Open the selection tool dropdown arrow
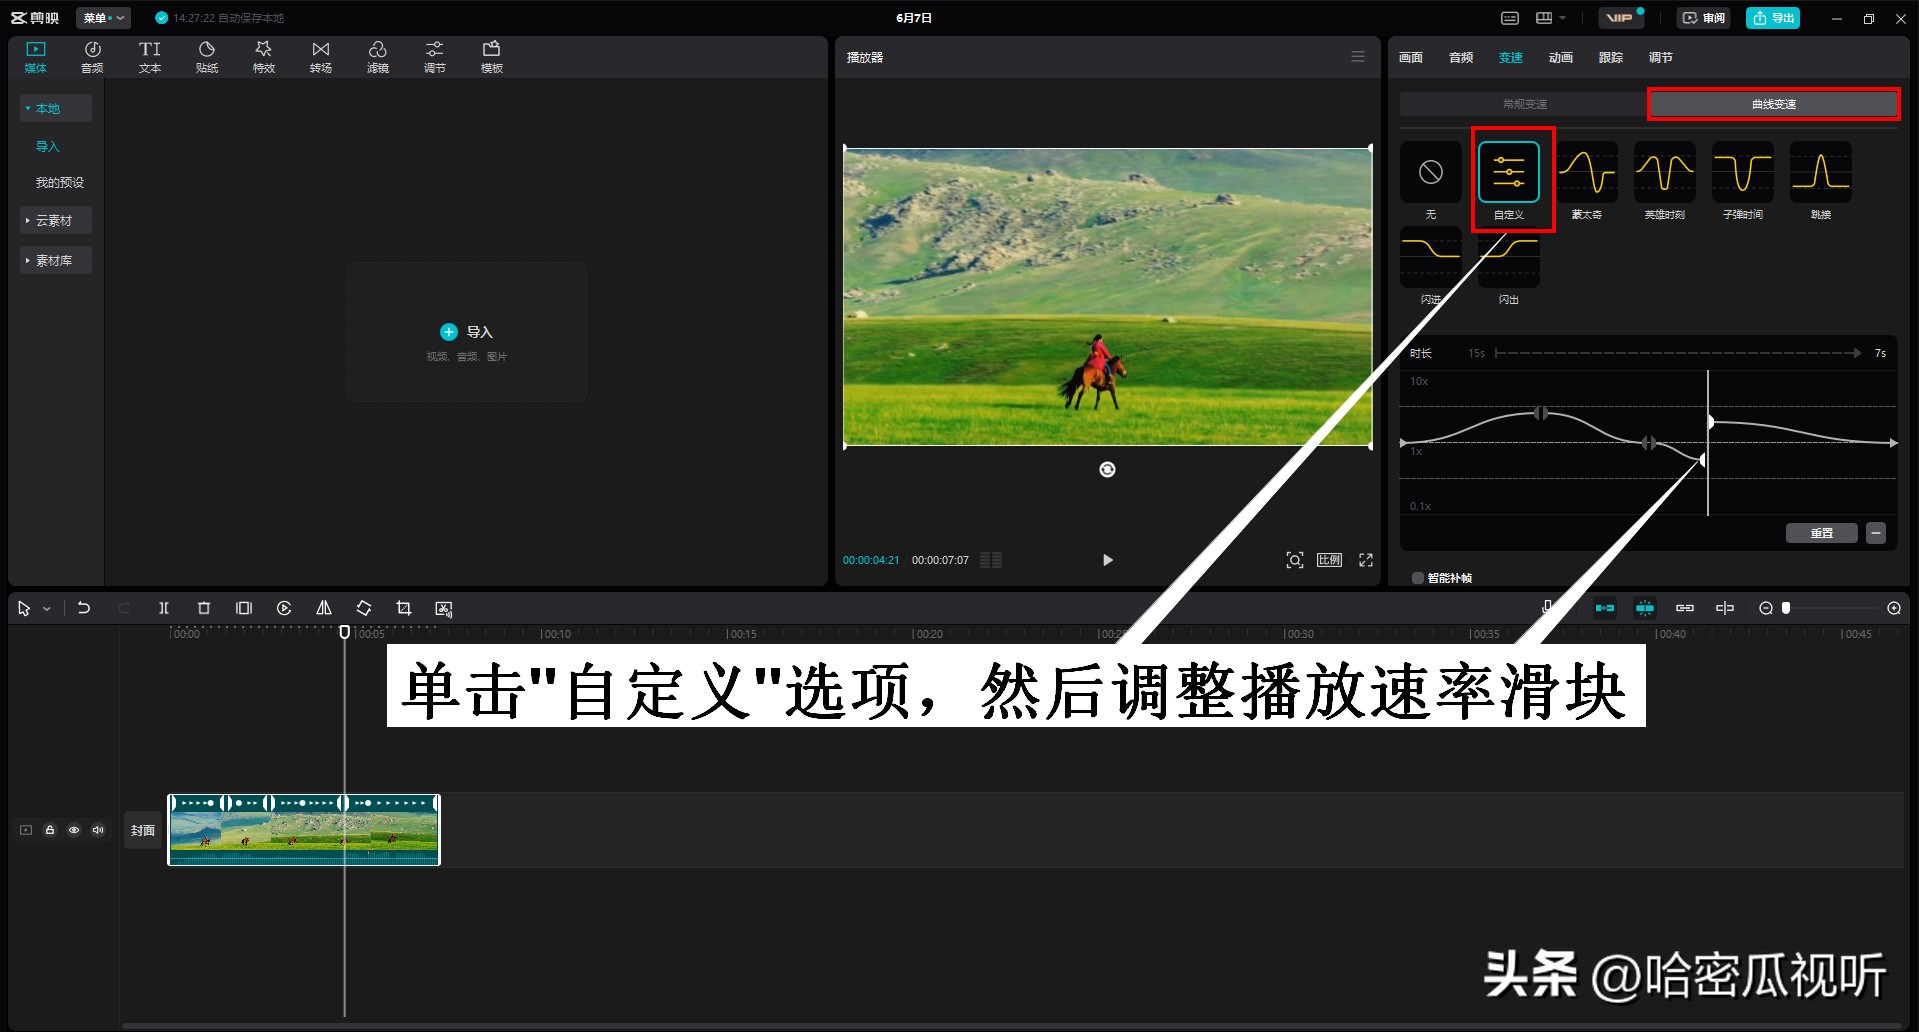Image resolution: width=1919 pixels, height=1032 pixels. [x=46, y=608]
